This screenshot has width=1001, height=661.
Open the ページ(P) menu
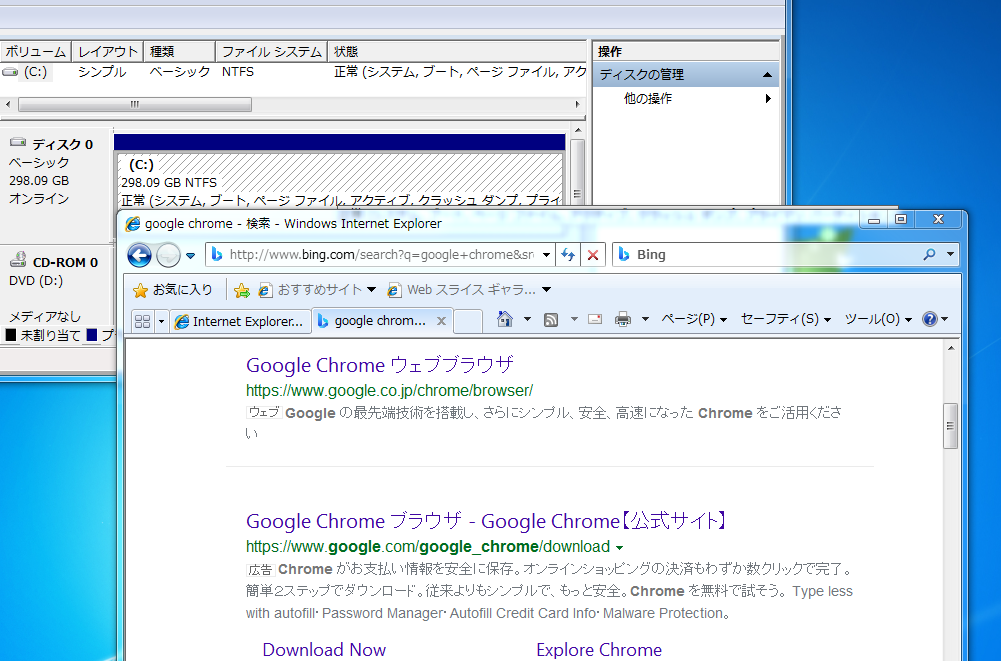coord(694,319)
